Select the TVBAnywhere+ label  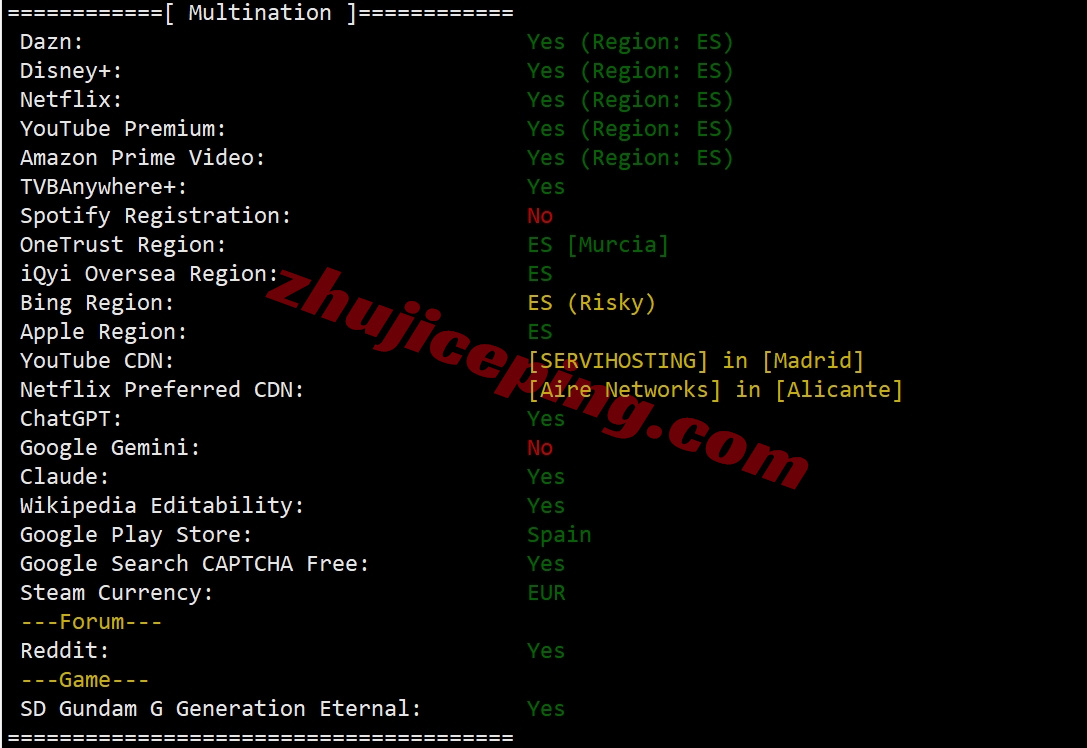(103, 187)
